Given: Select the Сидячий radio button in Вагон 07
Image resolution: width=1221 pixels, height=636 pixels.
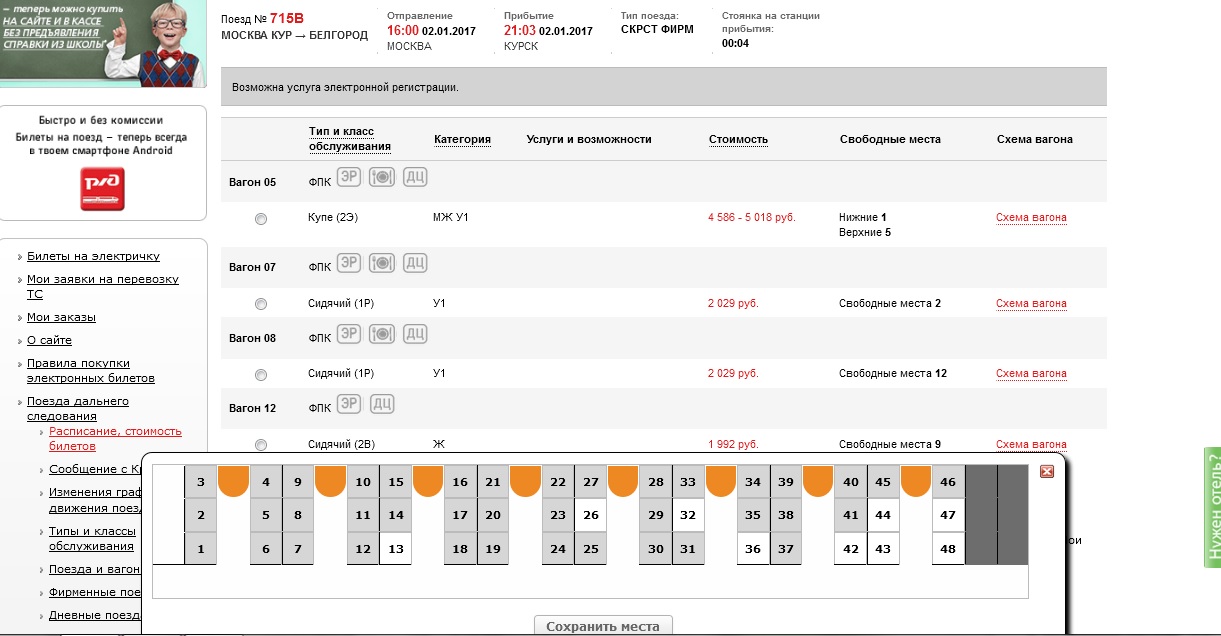Looking at the screenshot, I should point(261,304).
